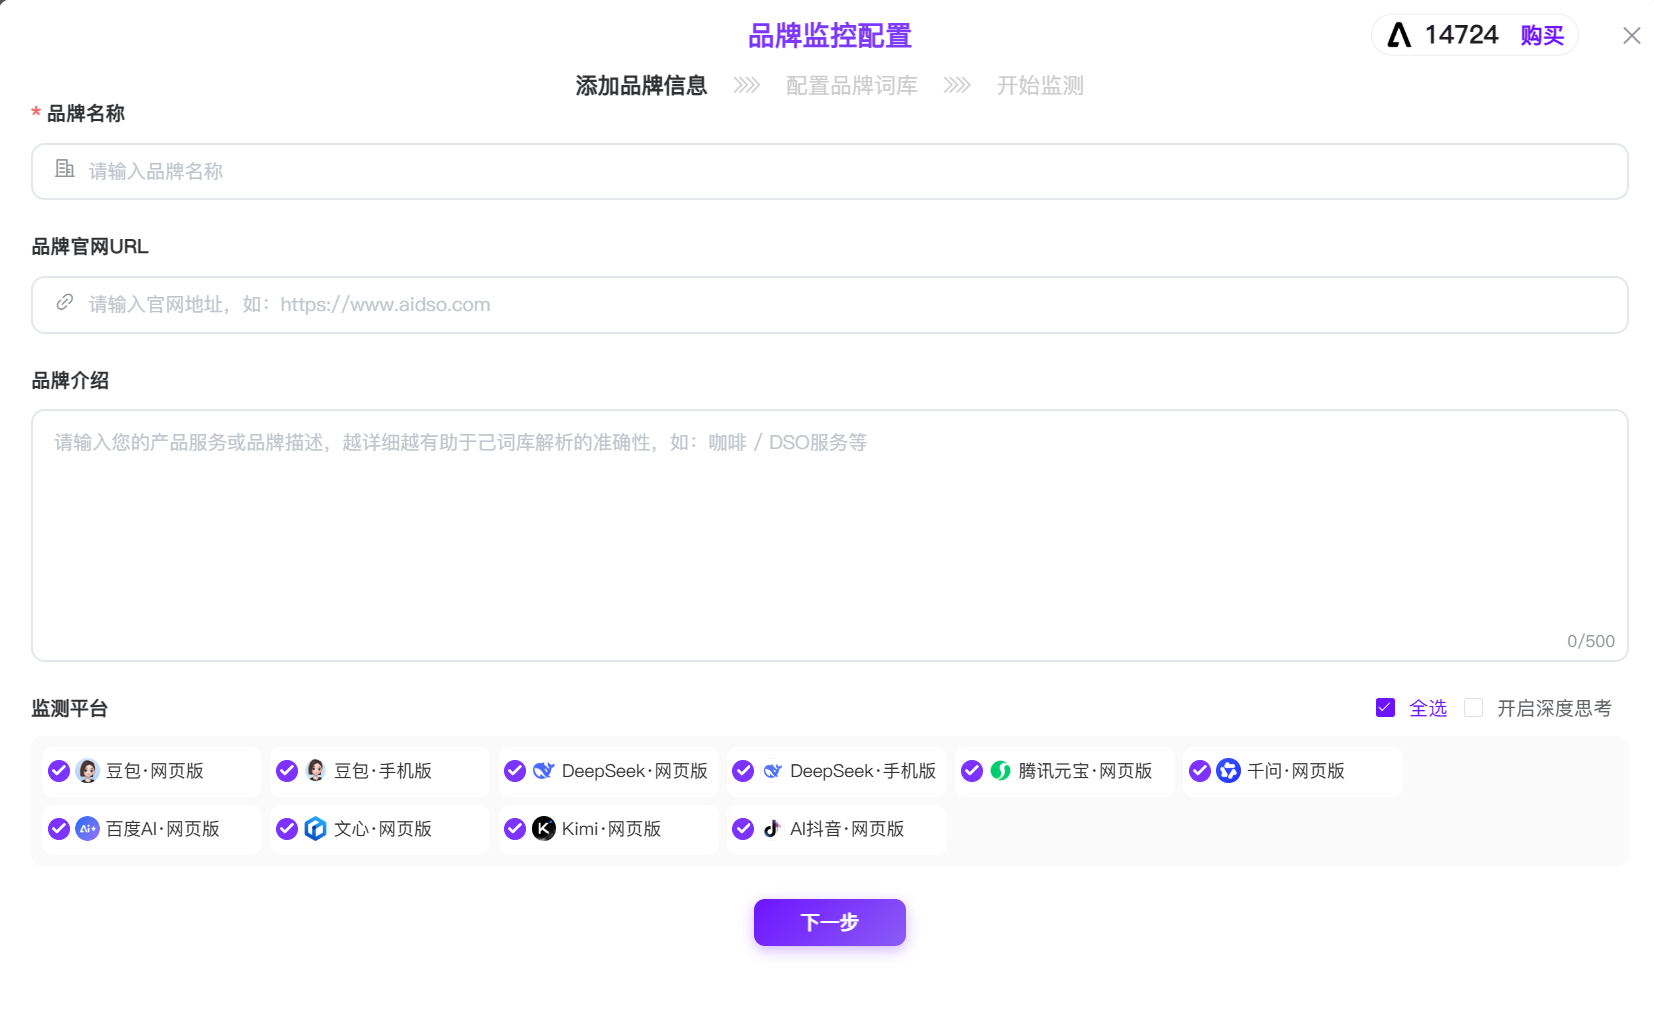
Task: Click the DeepSeek web version whale icon
Action: click(543, 771)
